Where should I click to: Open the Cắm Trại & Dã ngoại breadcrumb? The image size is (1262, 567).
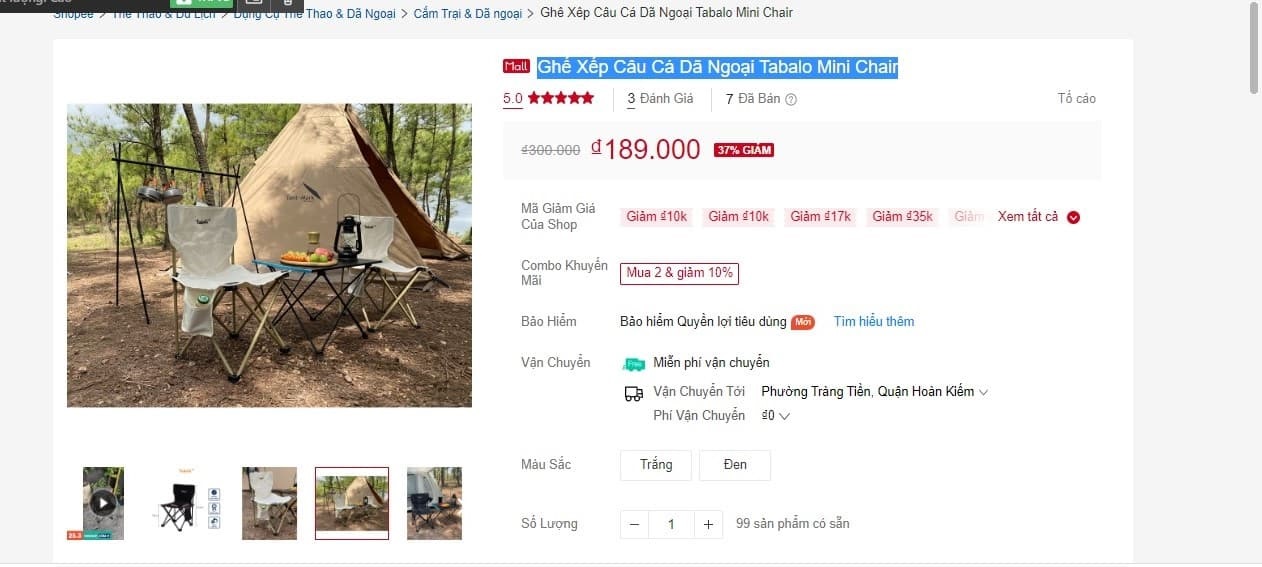tap(468, 13)
